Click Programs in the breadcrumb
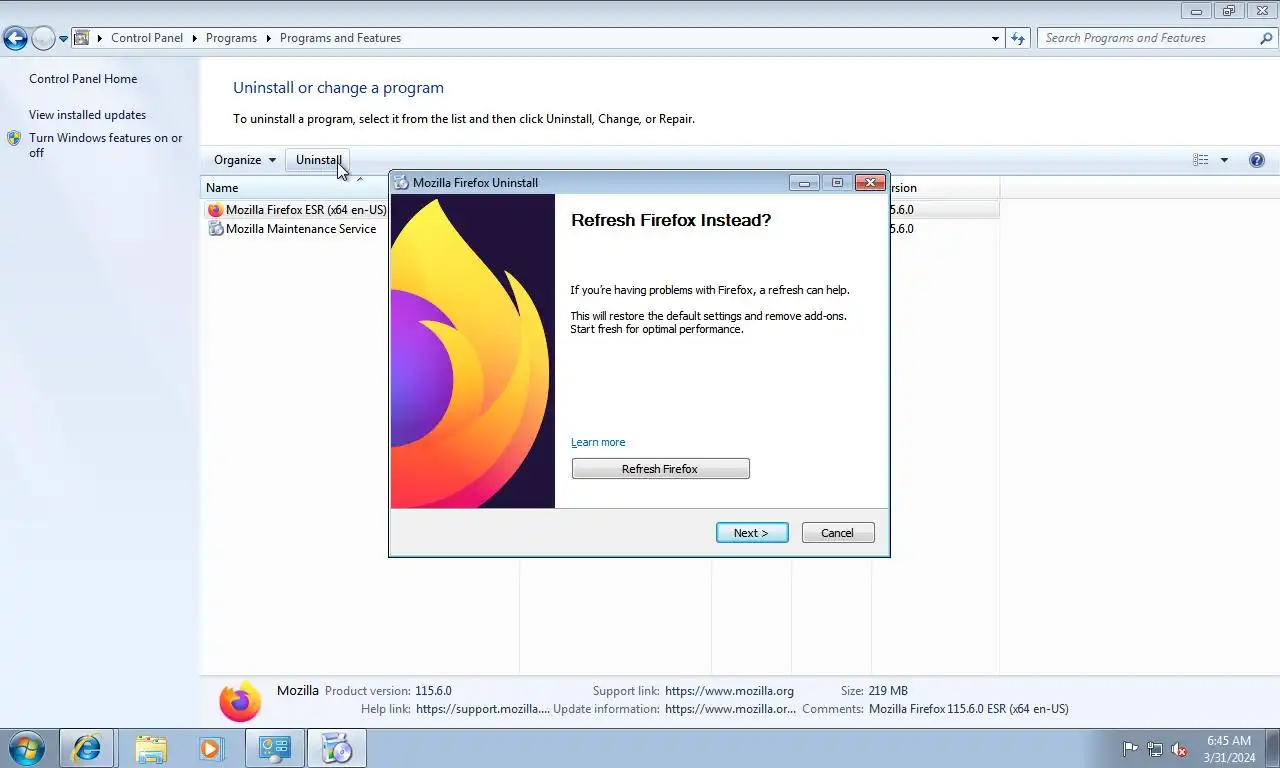1280x768 pixels. coord(231,38)
